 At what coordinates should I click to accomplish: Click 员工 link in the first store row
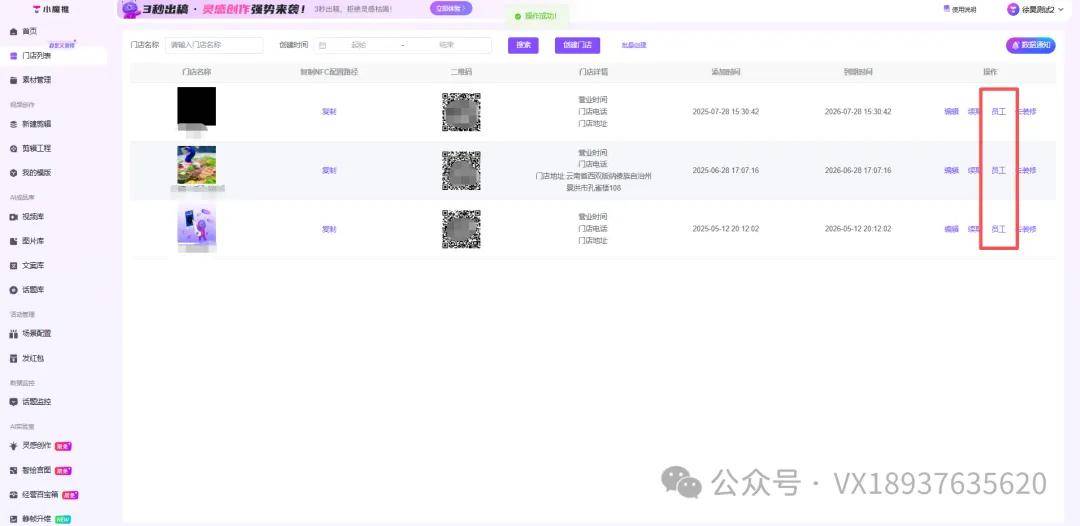tap(998, 112)
